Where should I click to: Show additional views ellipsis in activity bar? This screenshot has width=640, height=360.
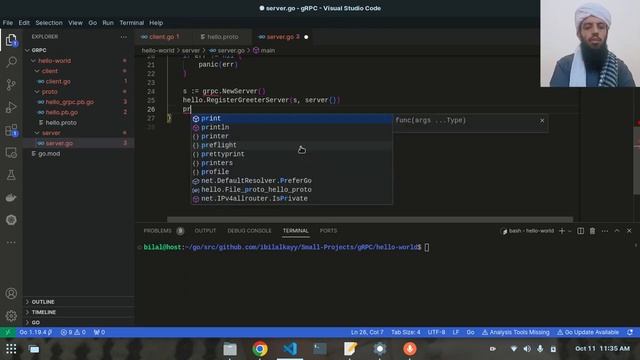[11, 242]
